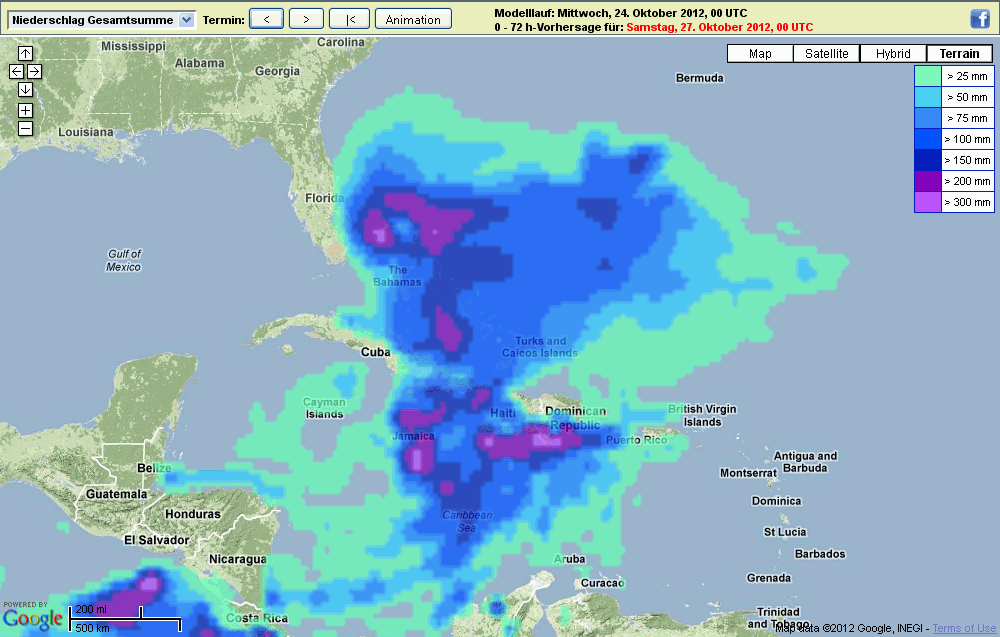The width and height of the screenshot is (1000, 637).
Task: Open the Terms of Use link
Action: 964,628
